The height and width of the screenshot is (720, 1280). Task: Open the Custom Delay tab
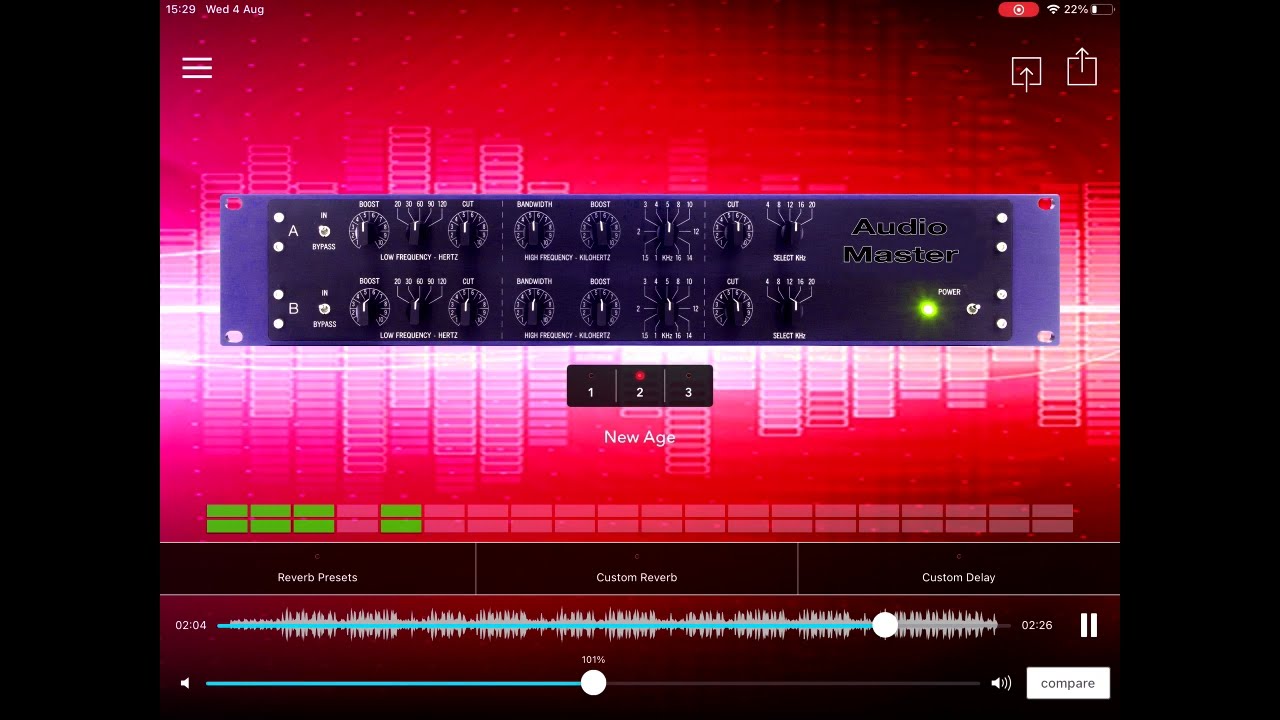tap(958, 569)
